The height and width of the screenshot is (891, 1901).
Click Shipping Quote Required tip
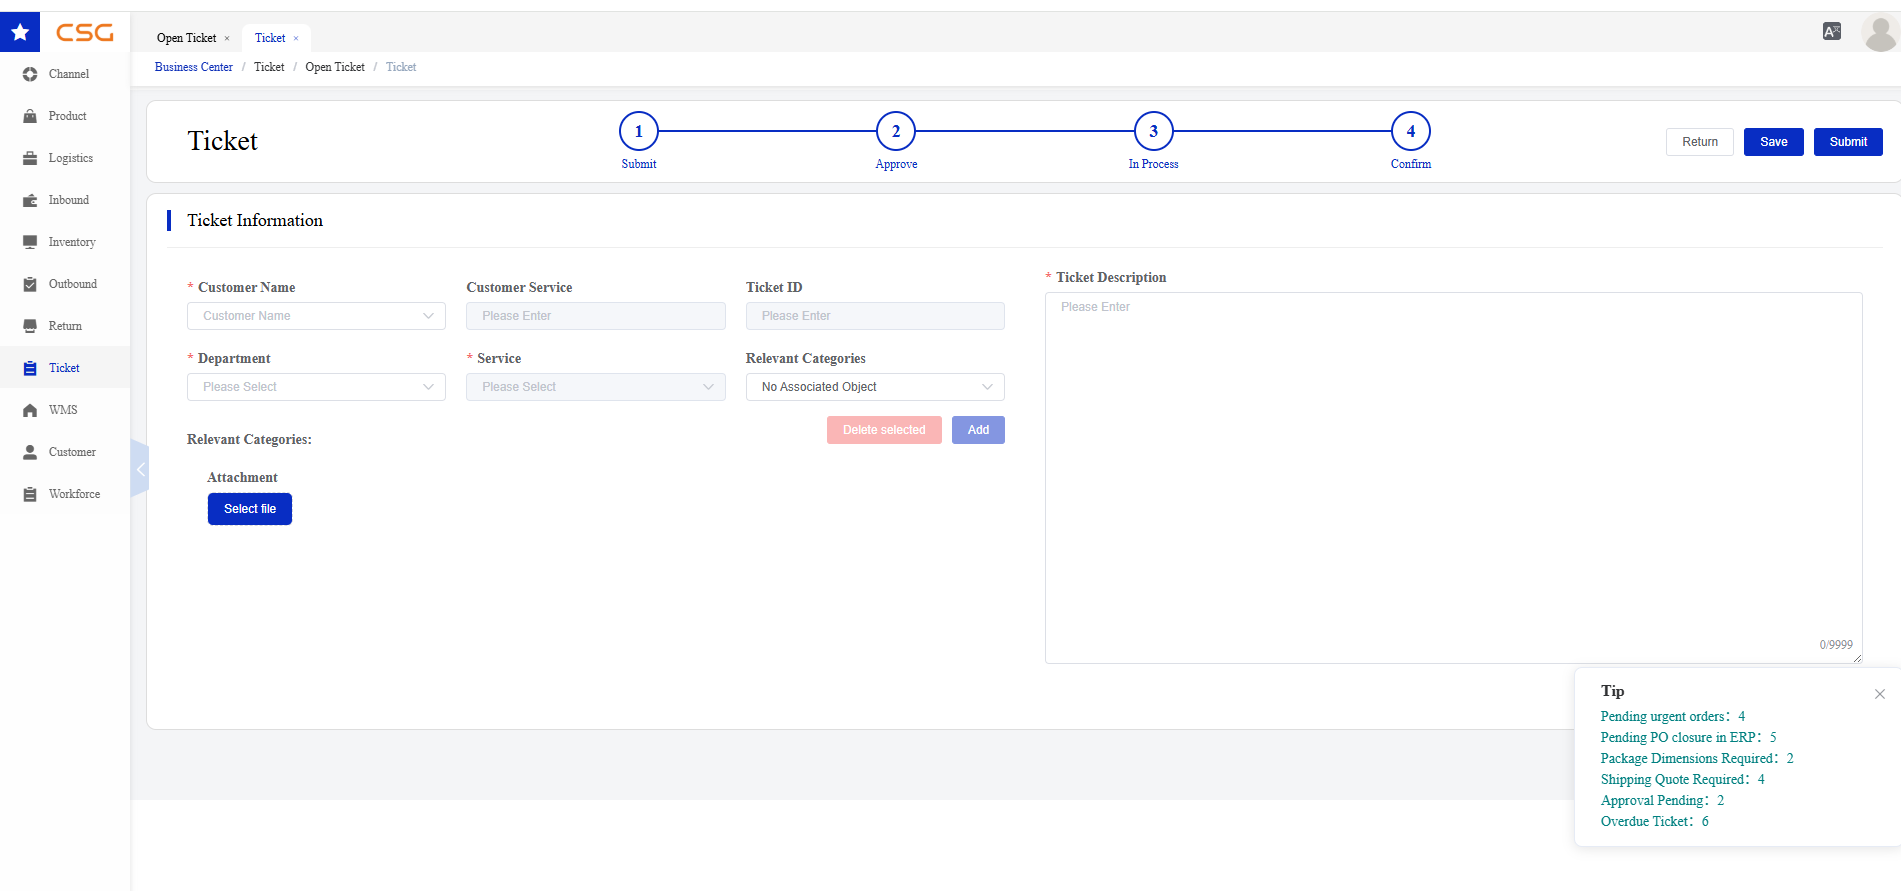point(1683,780)
